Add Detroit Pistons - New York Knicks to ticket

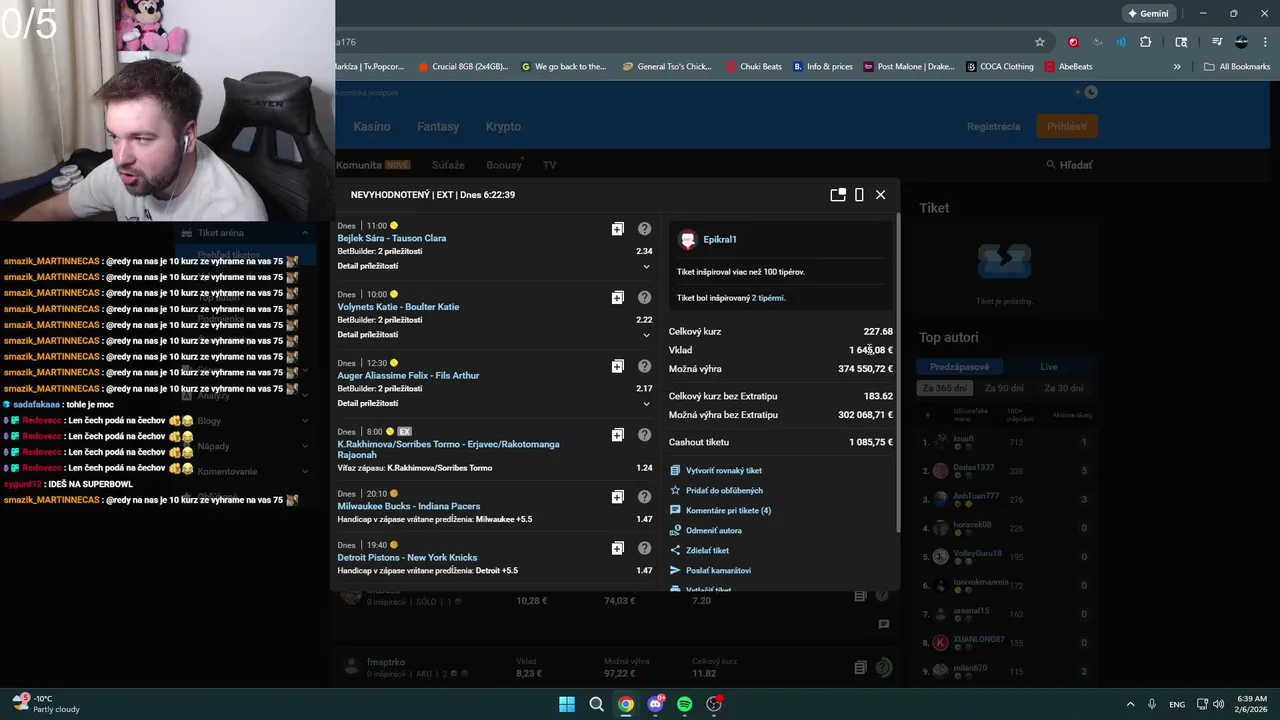(x=618, y=548)
